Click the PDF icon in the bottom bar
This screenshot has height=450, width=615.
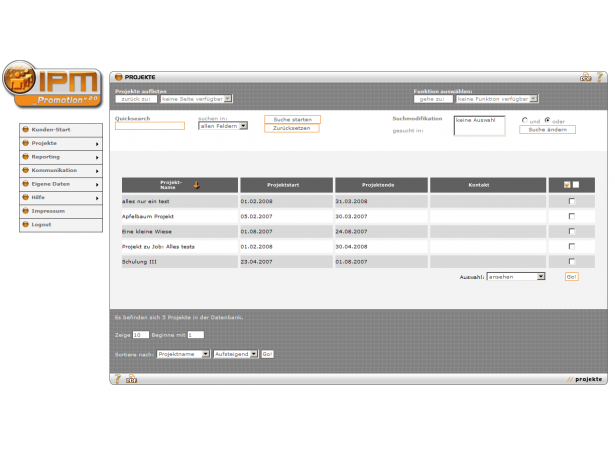pyautogui.click(x=131, y=379)
